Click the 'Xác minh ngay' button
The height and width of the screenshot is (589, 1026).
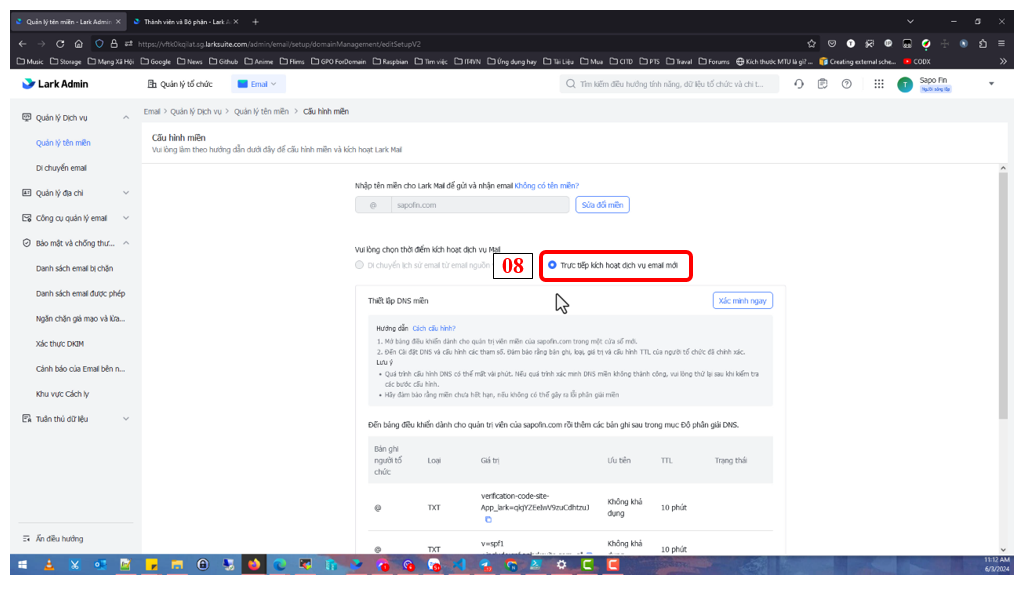[742, 300]
